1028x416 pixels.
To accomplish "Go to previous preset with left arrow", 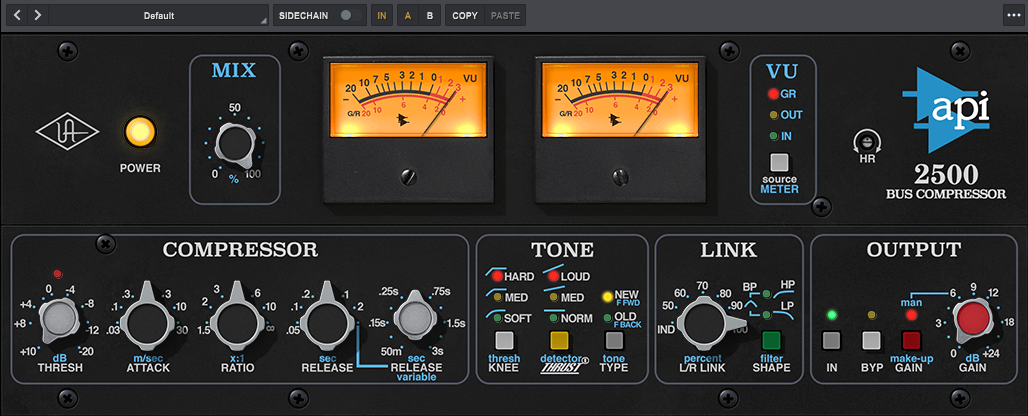I will point(17,15).
